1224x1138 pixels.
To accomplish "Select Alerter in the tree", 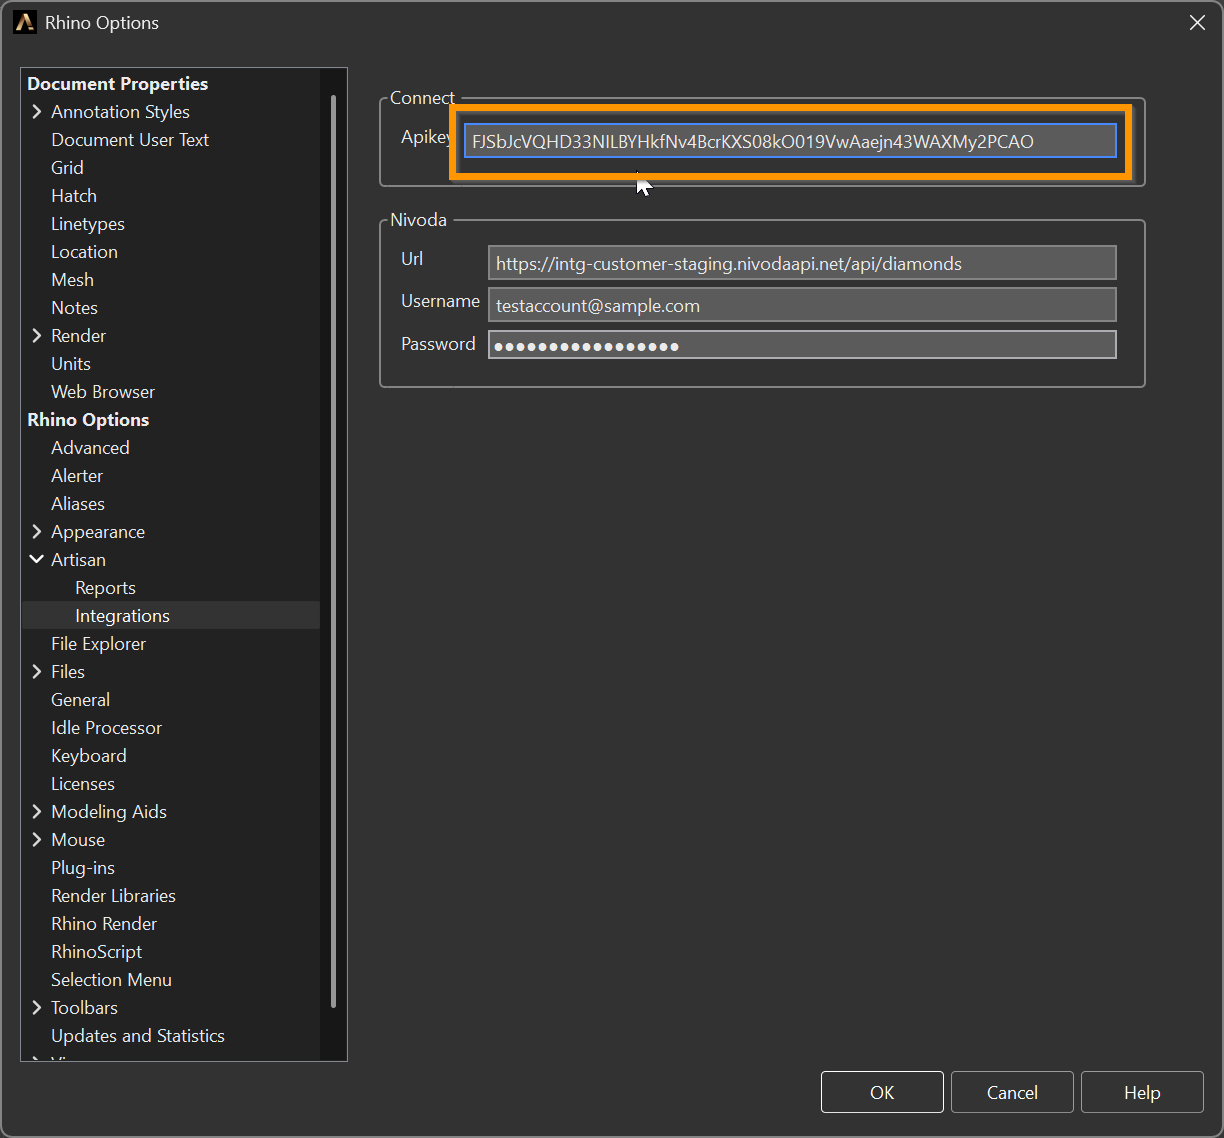I will 77,476.
